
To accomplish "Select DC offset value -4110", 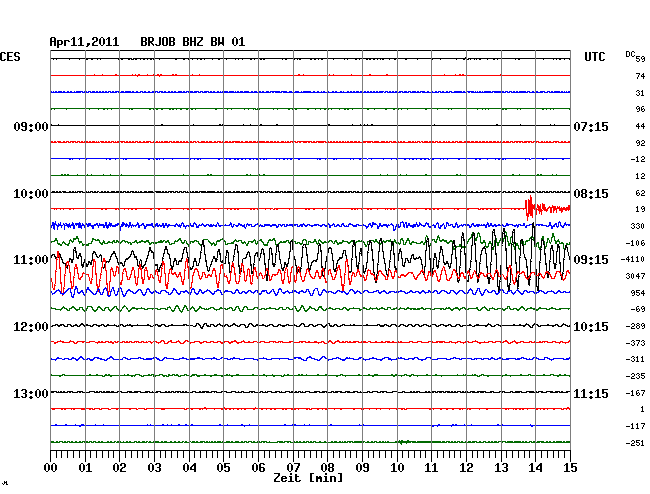I will click(x=633, y=259).
